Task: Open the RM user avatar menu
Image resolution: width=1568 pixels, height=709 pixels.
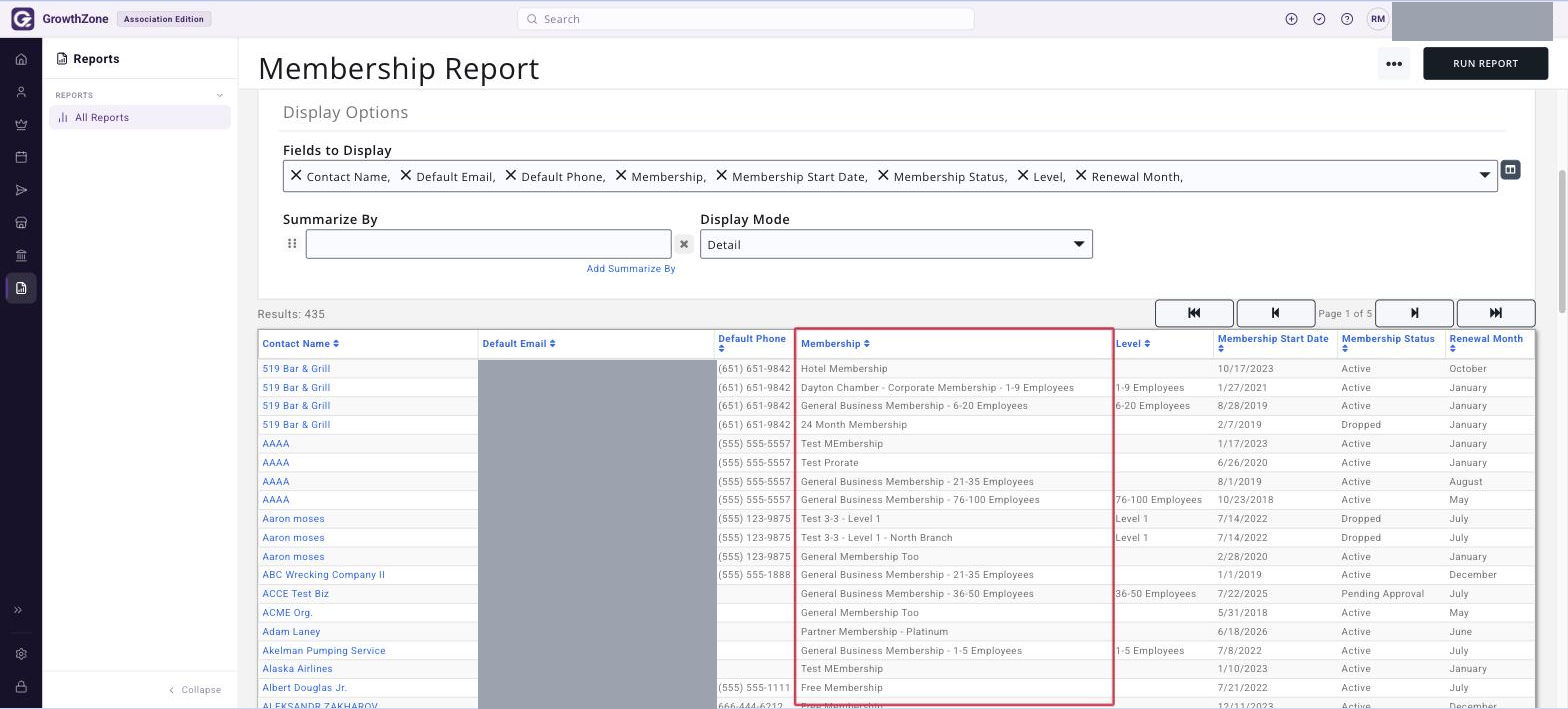Action: point(1378,19)
